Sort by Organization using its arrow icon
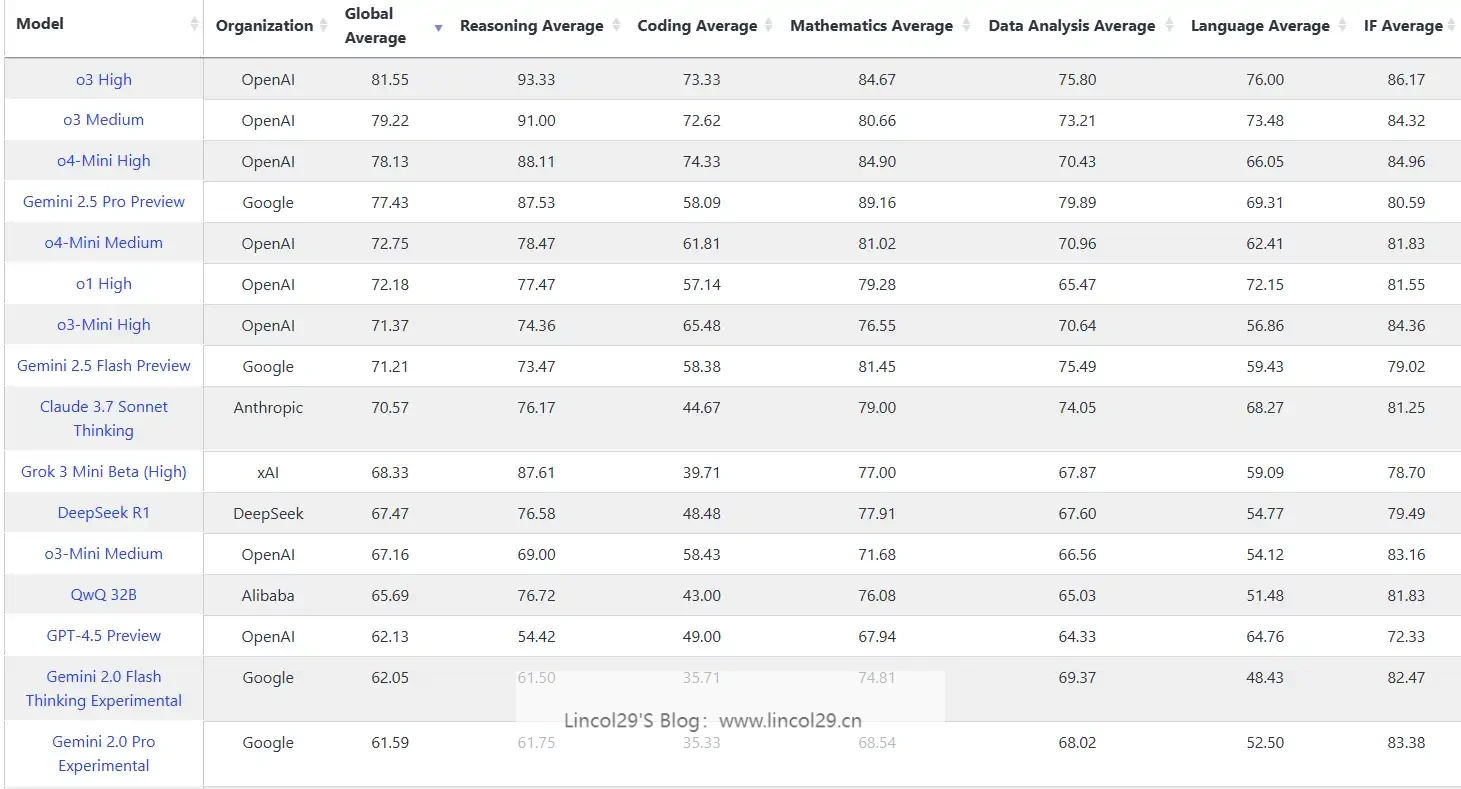This screenshot has width=1461, height=789. coord(324,26)
